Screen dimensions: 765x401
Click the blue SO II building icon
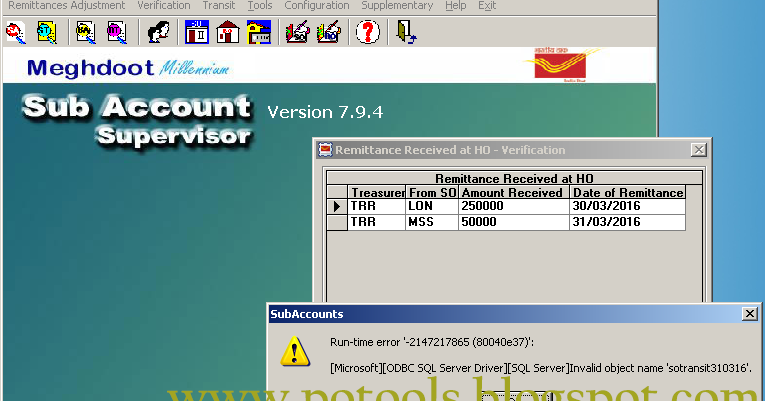(x=197, y=32)
